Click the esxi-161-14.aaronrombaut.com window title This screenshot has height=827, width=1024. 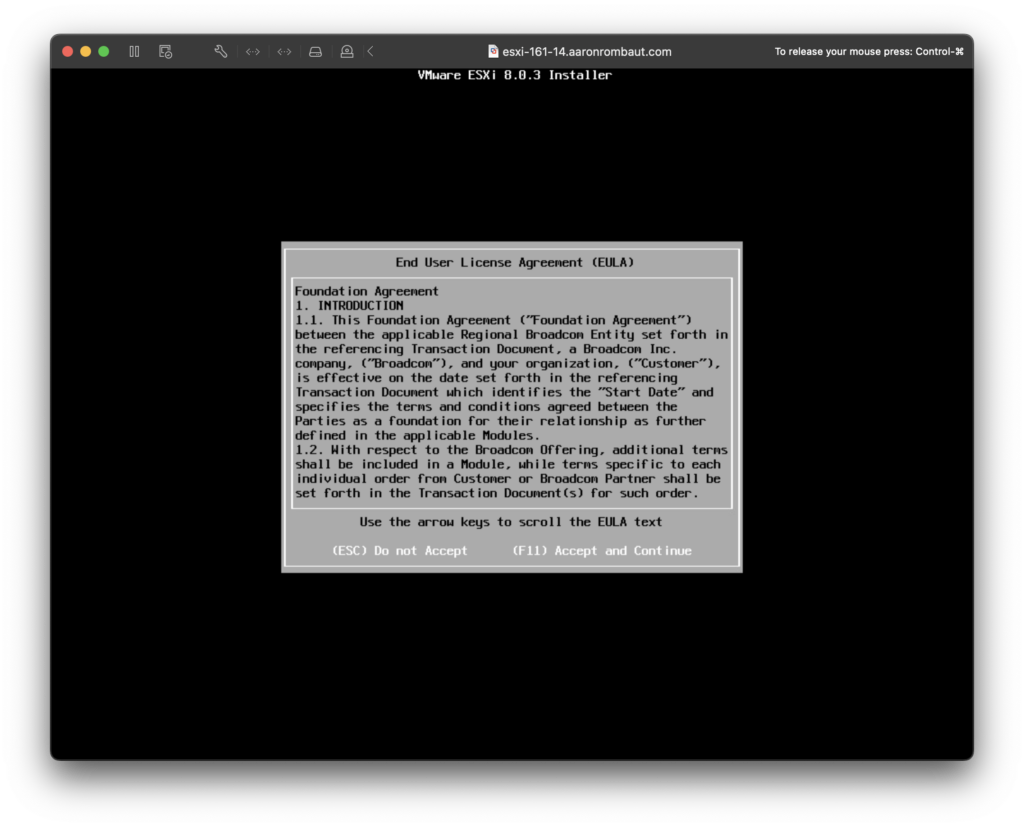click(586, 51)
